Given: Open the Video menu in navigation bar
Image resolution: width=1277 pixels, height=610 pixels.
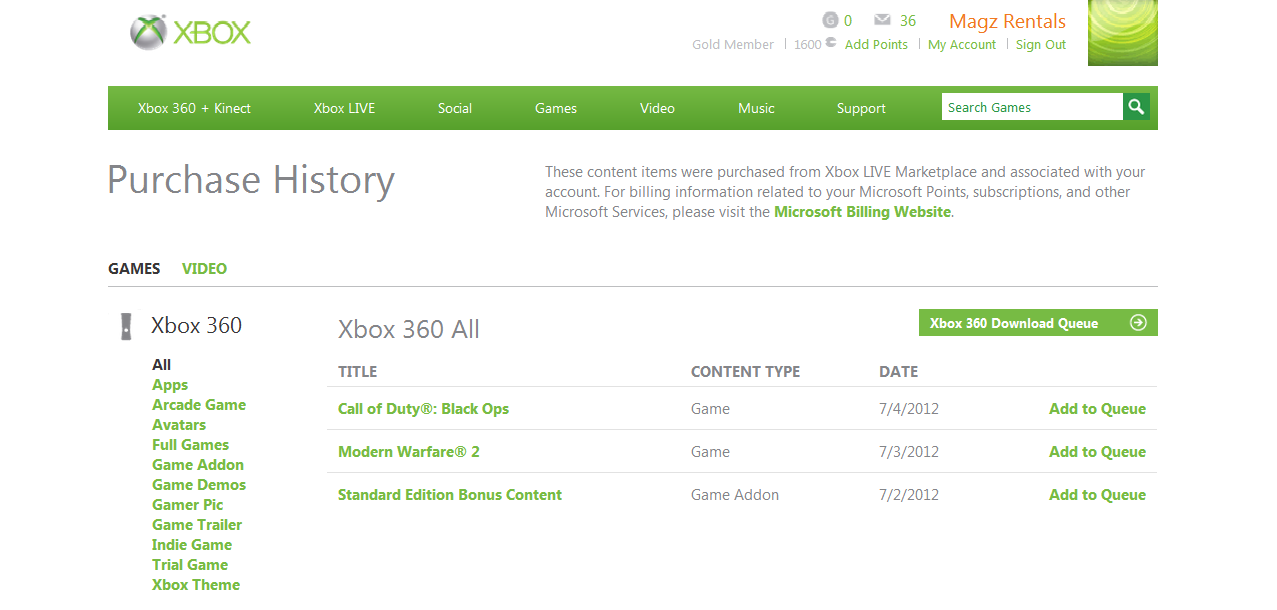Looking at the screenshot, I should coord(657,108).
